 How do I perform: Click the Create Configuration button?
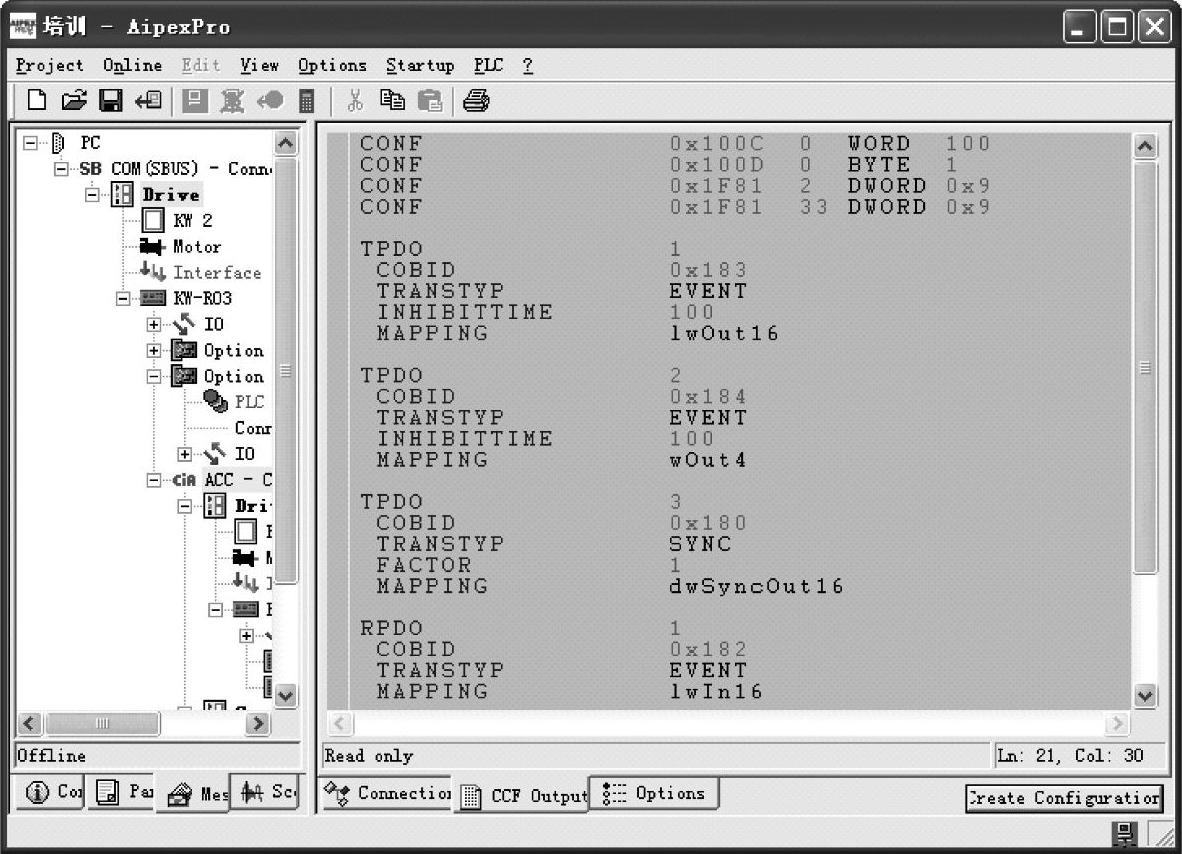(1063, 798)
